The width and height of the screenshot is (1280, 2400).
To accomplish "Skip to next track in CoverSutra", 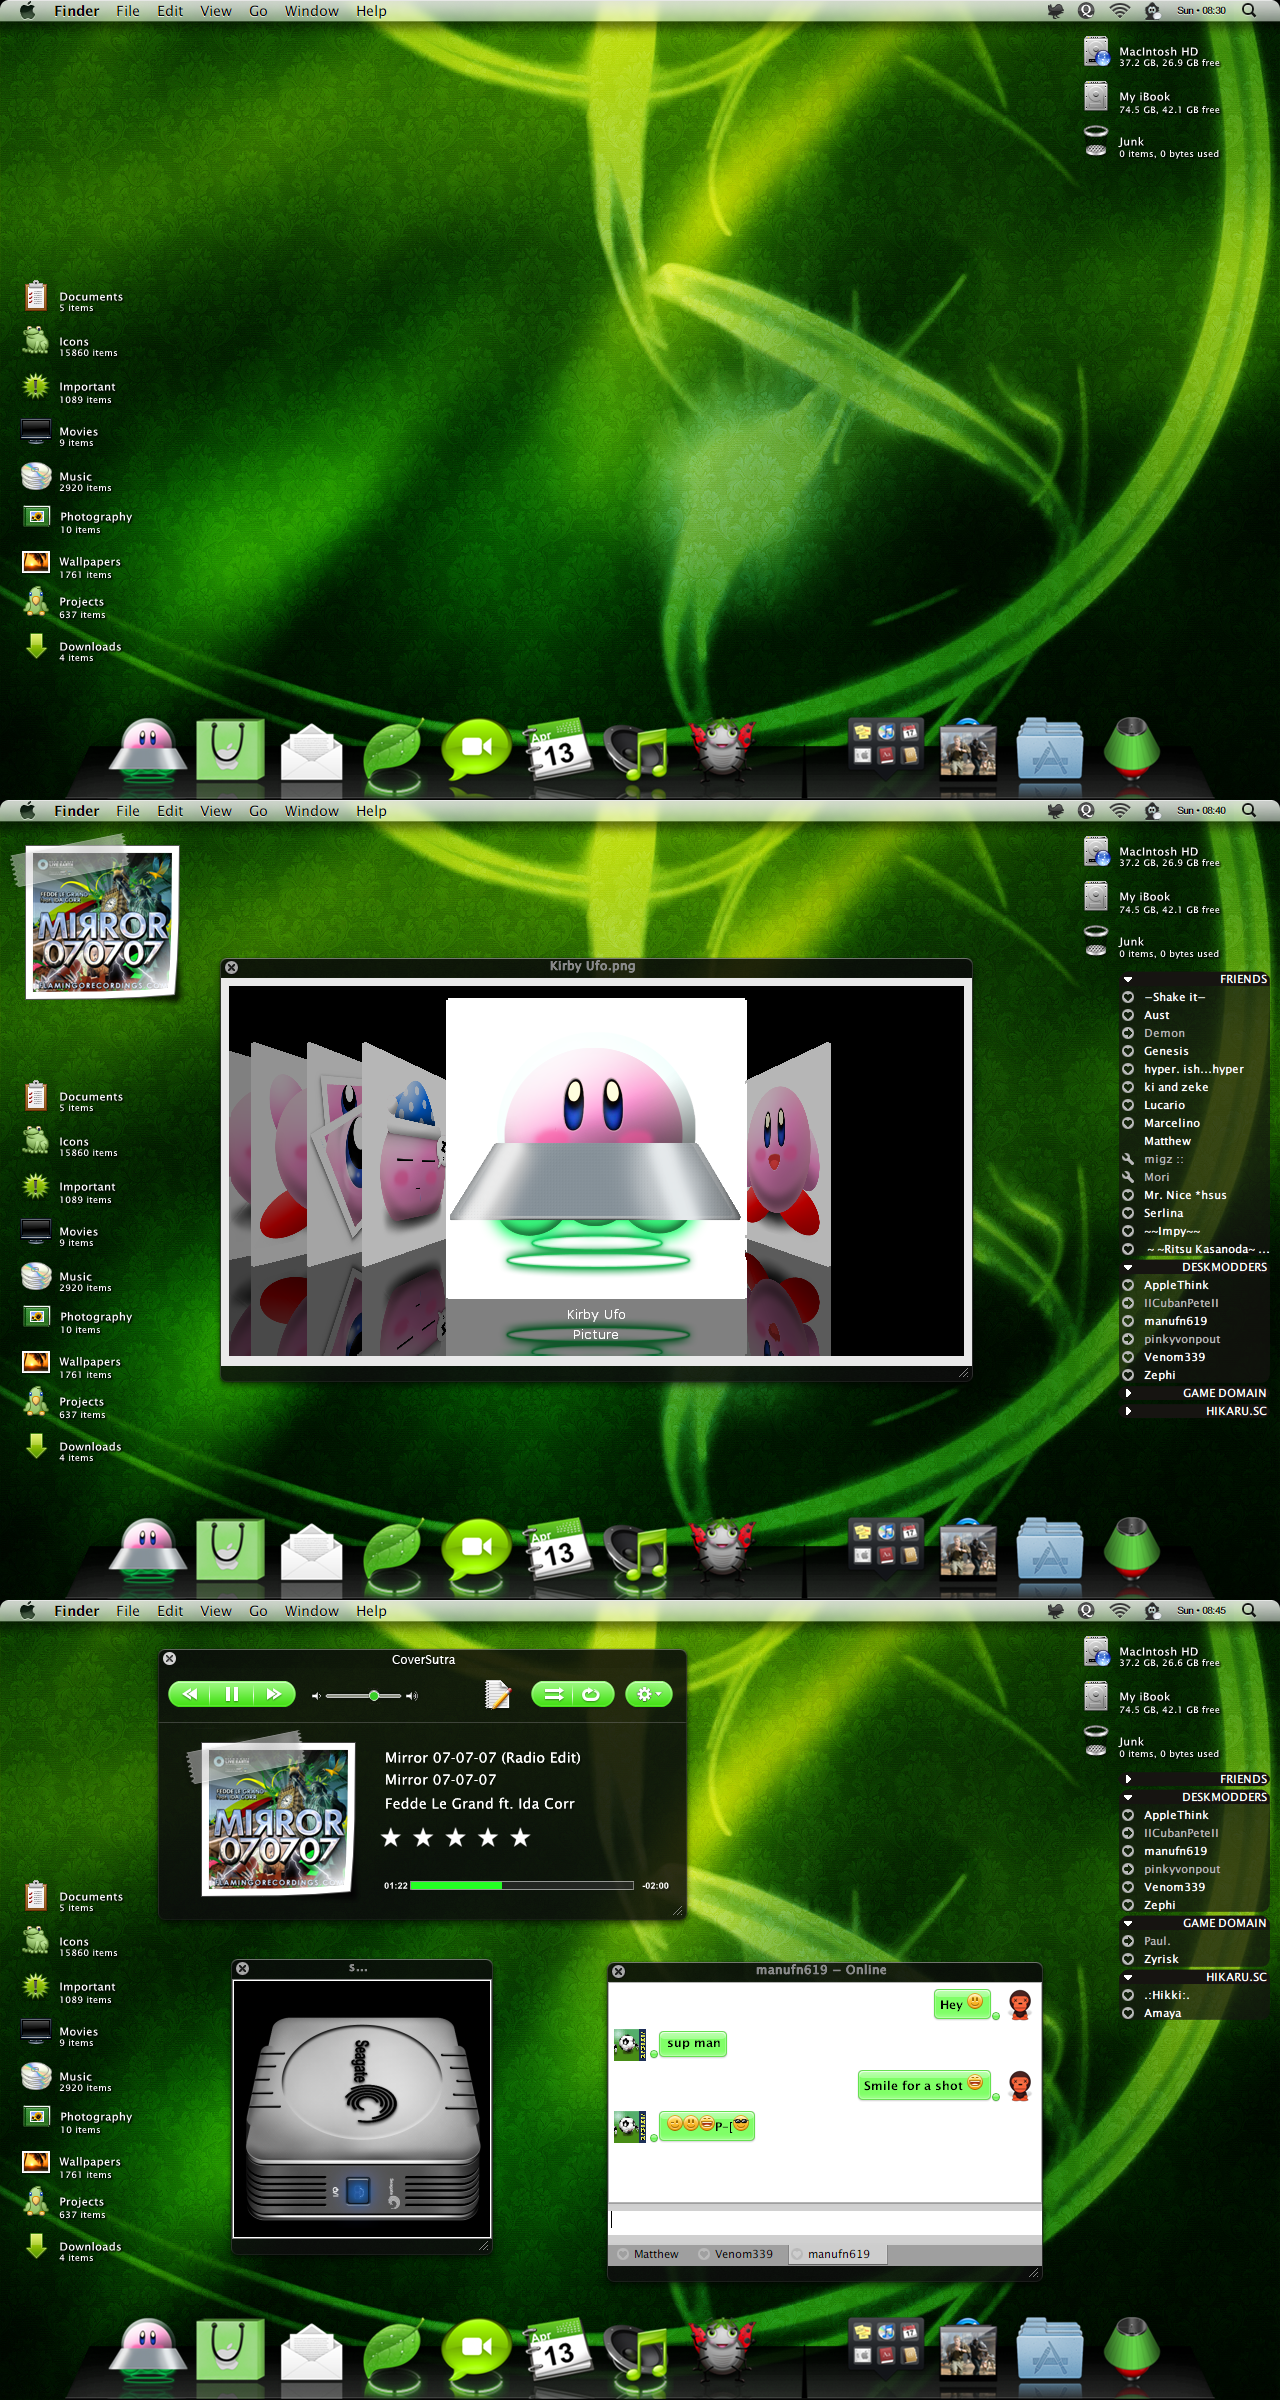I will [x=273, y=1694].
